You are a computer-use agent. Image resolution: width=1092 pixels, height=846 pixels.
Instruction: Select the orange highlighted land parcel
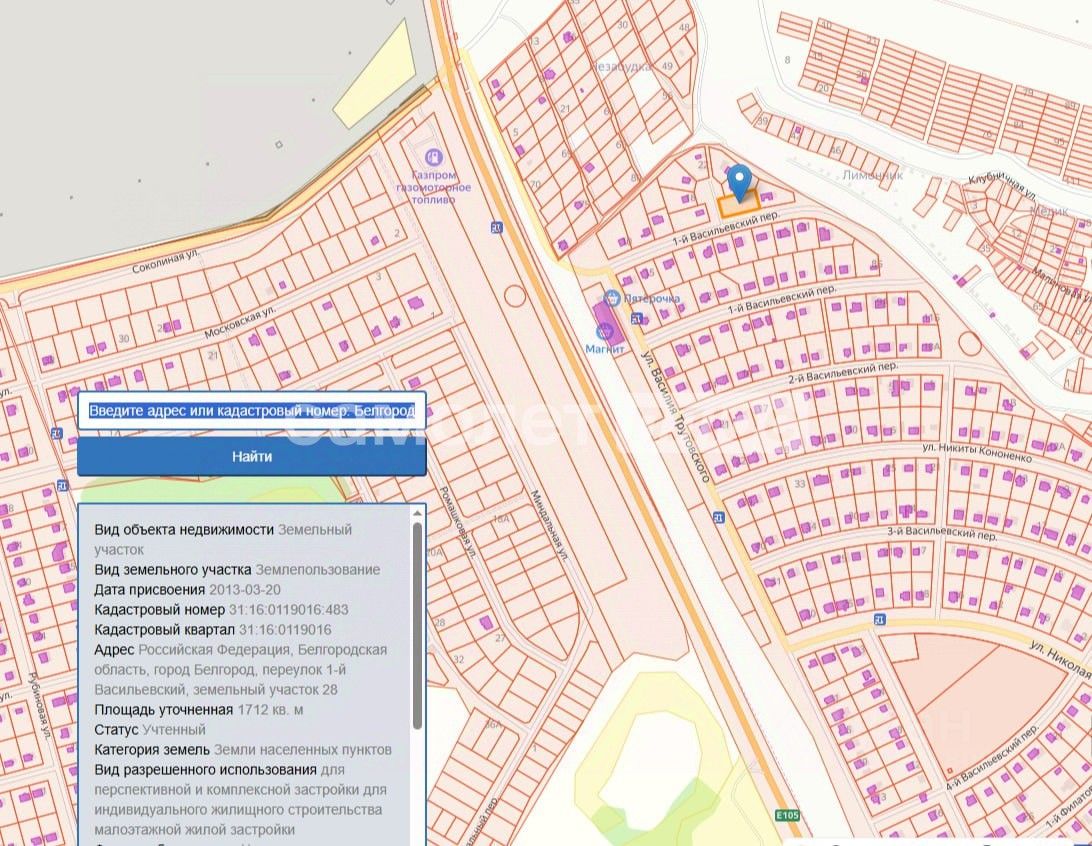point(738,204)
